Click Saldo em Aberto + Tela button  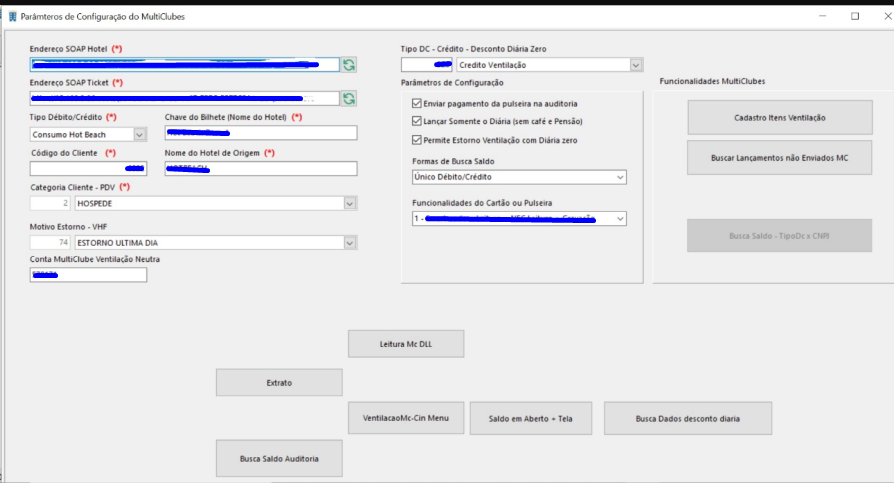click(531, 419)
